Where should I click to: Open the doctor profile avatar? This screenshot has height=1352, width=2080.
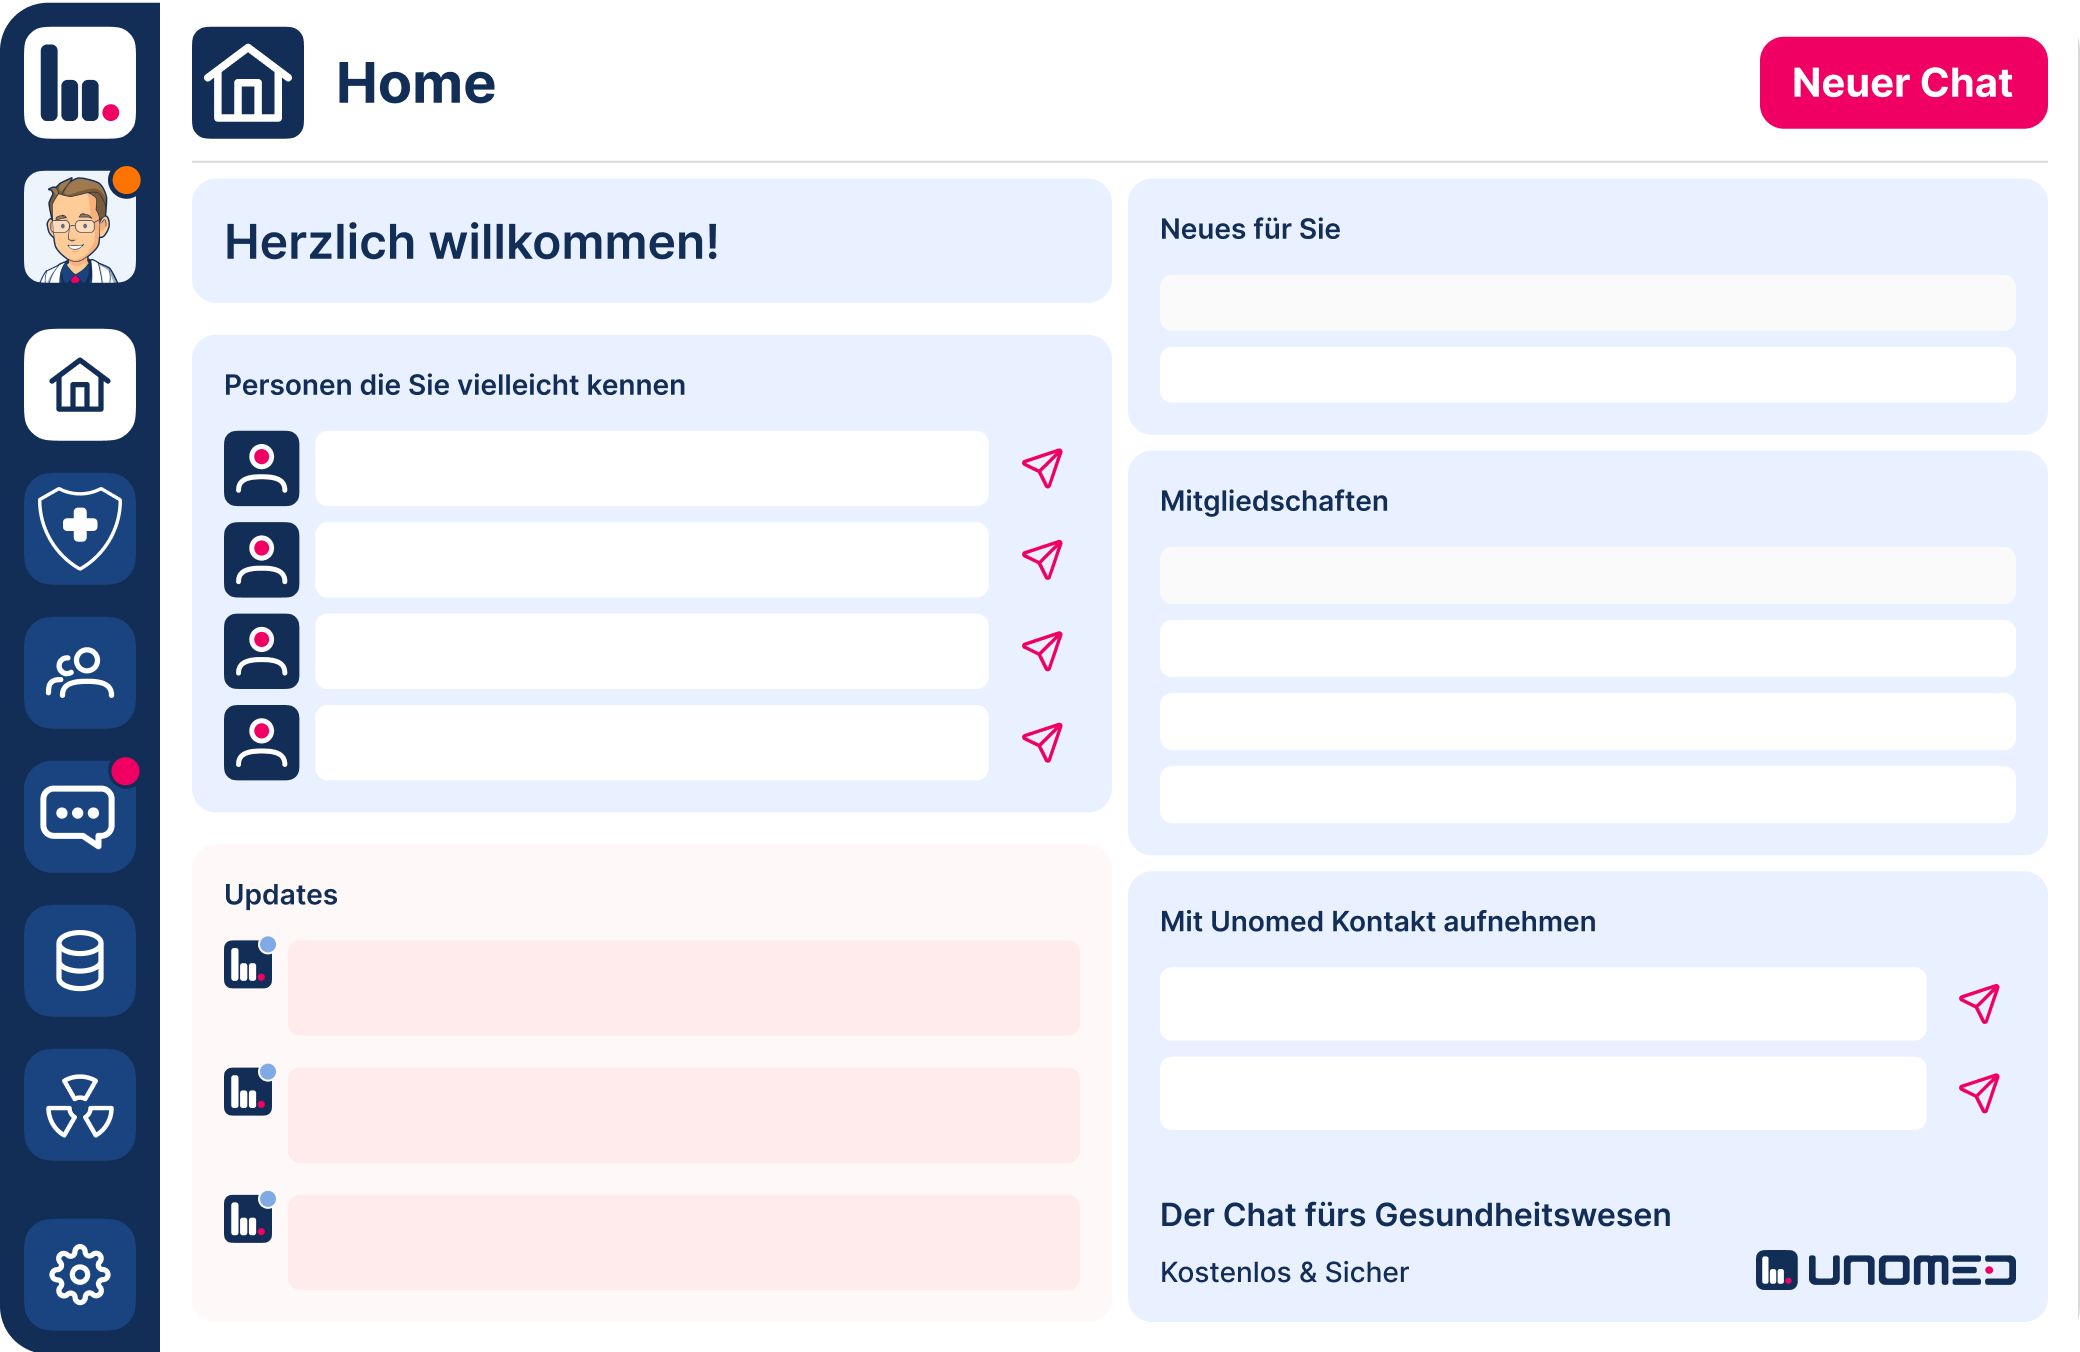tap(80, 227)
